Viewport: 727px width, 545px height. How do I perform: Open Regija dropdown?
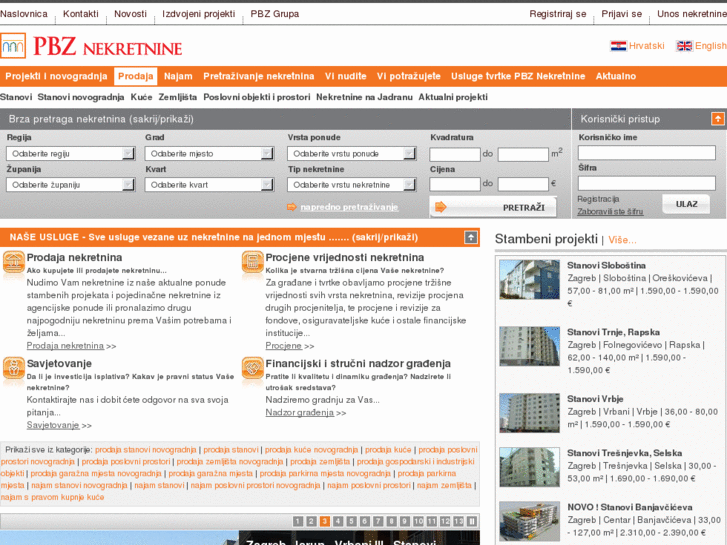click(x=70, y=154)
